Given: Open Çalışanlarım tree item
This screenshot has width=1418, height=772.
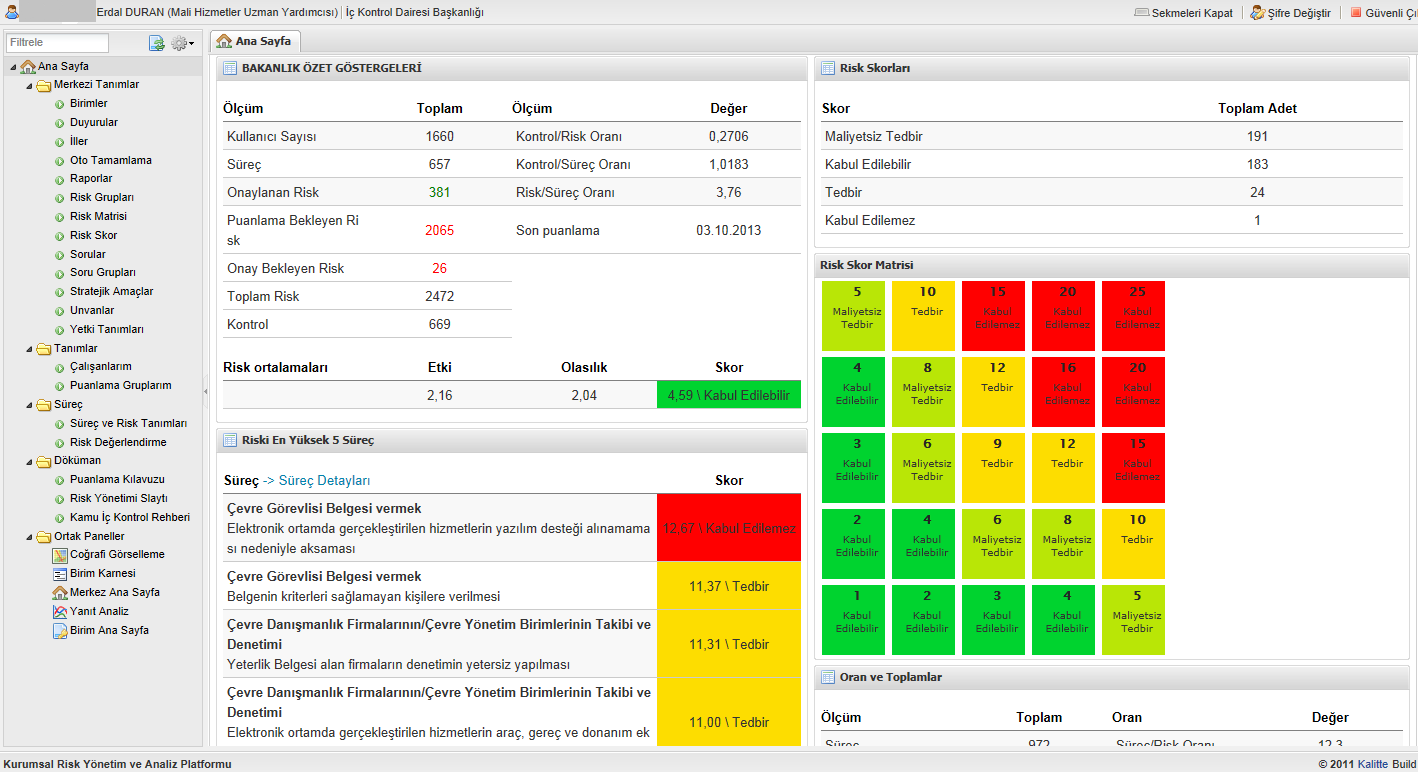Looking at the screenshot, I should [100, 366].
